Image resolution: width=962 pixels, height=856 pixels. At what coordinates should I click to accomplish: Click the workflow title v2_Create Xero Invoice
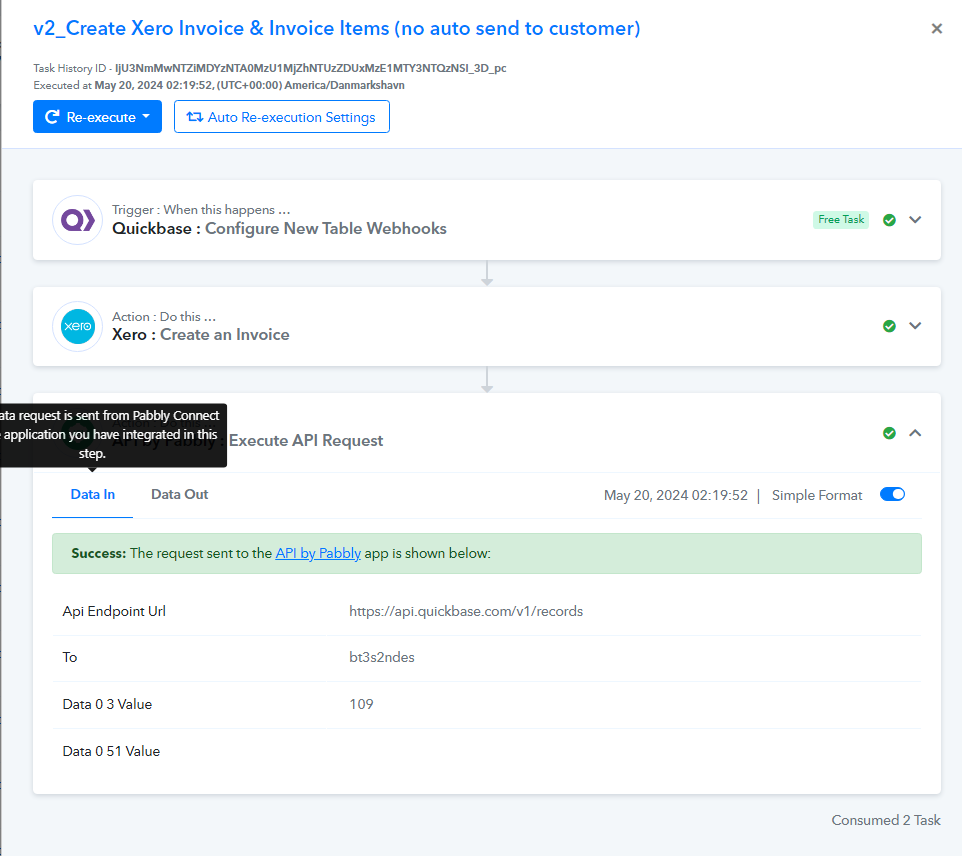337,28
